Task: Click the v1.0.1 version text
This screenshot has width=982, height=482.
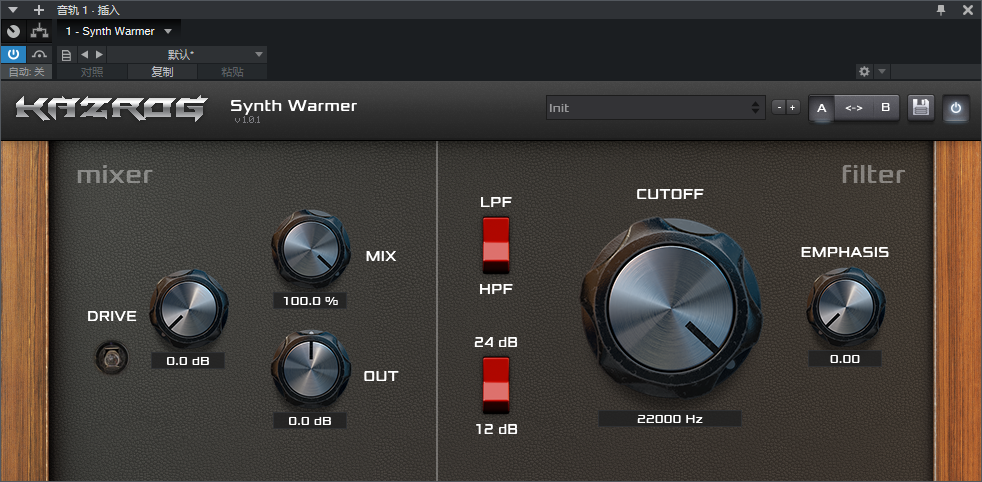Action: coord(247,120)
